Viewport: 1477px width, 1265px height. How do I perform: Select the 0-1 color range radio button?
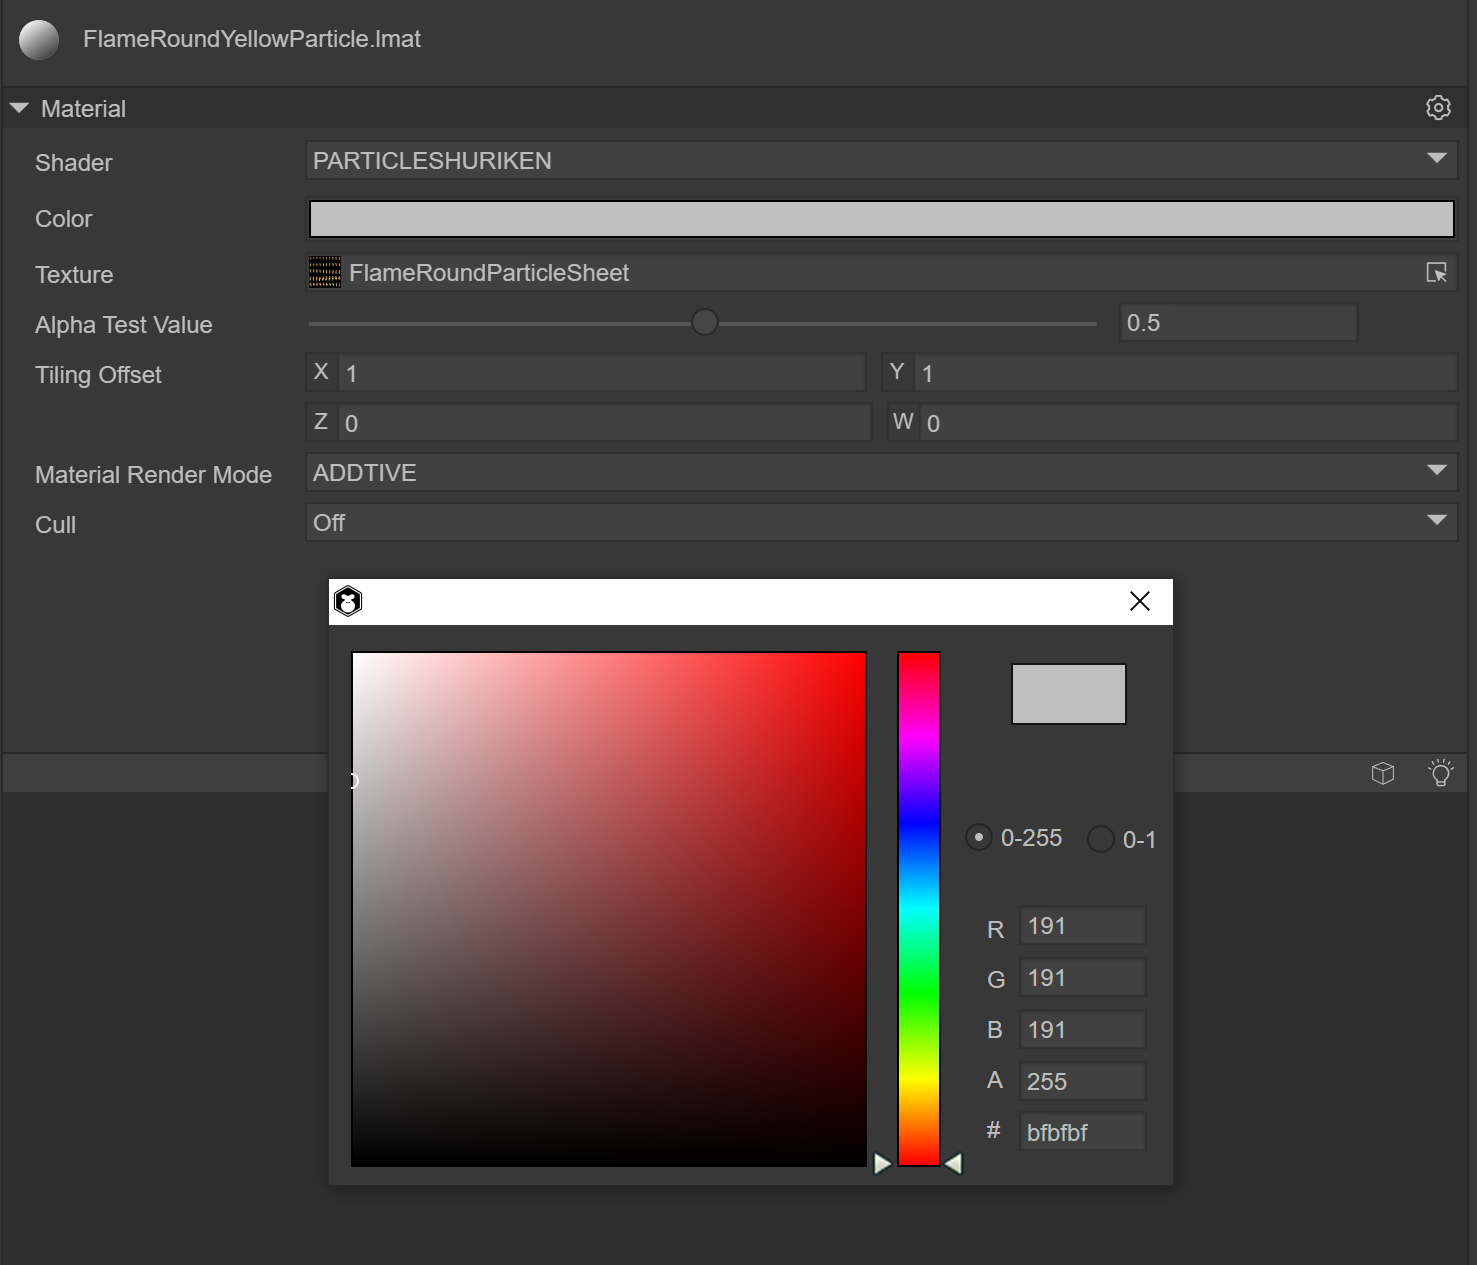point(1100,839)
